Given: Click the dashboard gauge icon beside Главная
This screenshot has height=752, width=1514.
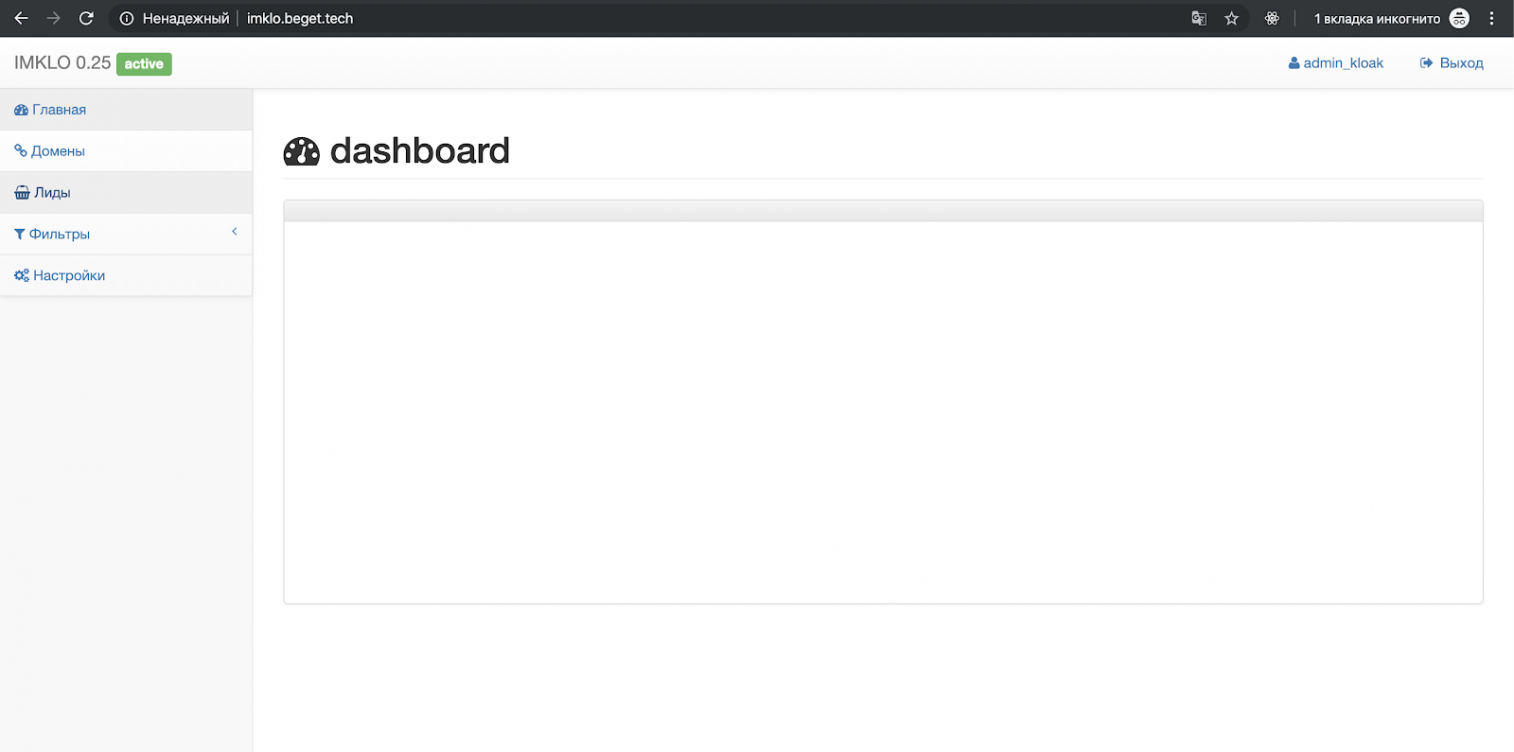Looking at the screenshot, I should 21,110.
